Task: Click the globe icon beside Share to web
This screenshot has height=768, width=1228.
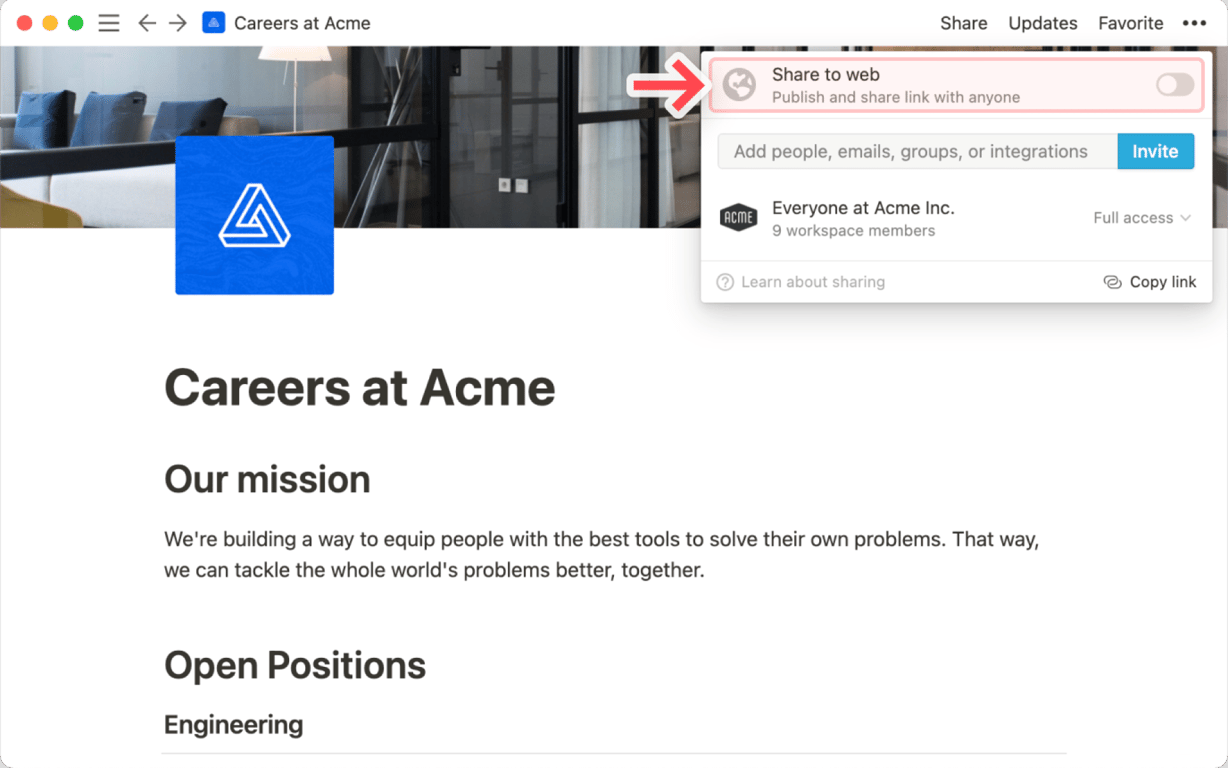Action: [x=739, y=85]
